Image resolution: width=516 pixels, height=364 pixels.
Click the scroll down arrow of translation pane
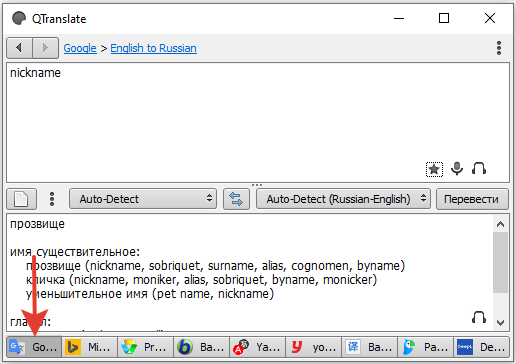click(x=500, y=322)
